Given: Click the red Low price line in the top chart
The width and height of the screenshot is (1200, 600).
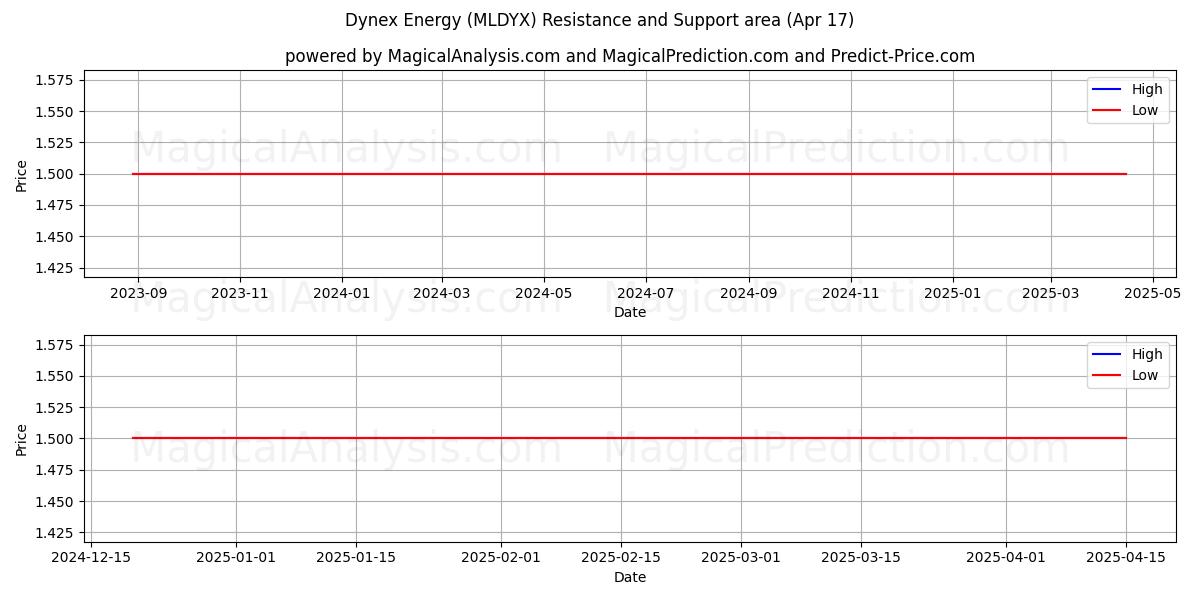Looking at the screenshot, I should [630, 174].
